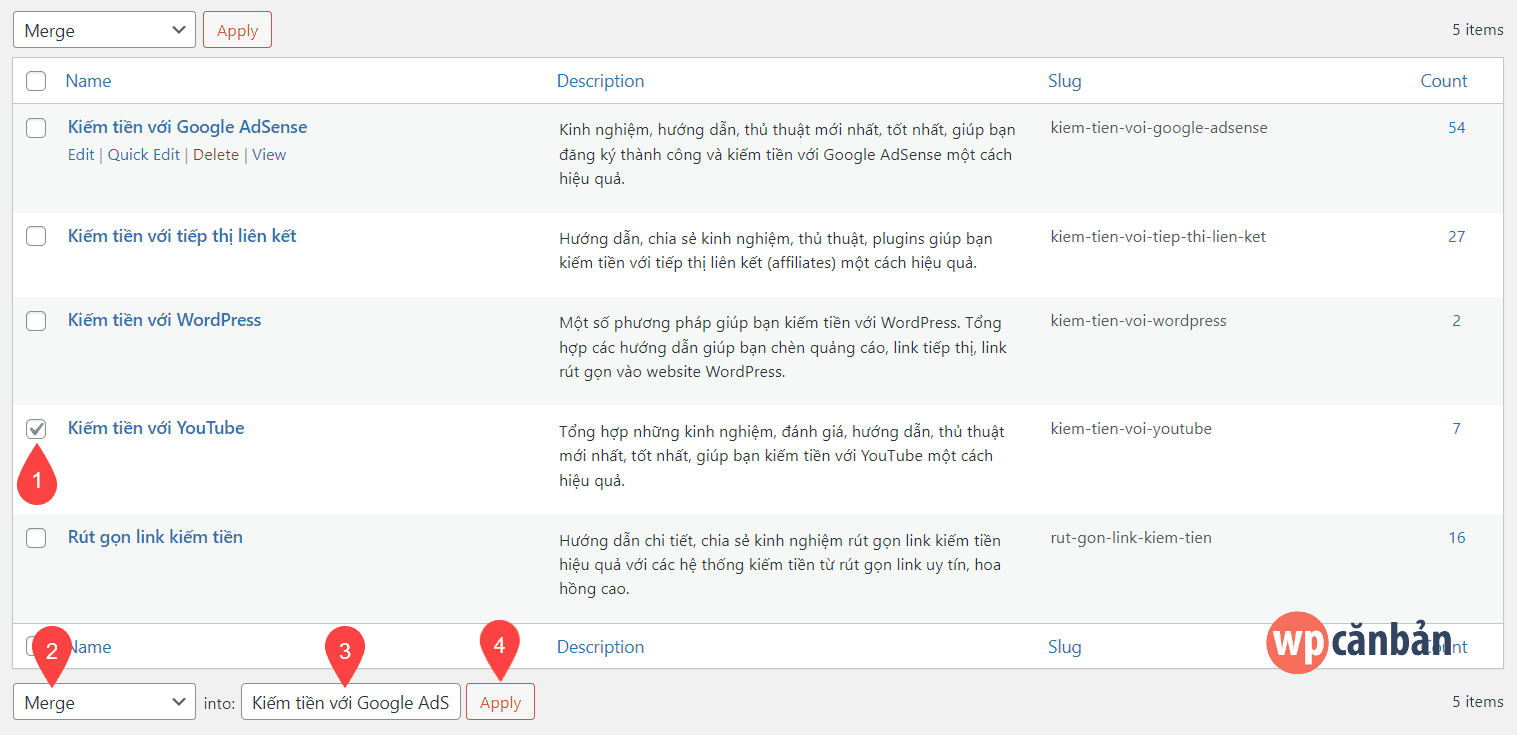1517x735 pixels.
Task: Click the YouTube category description text
Action: pos(782,456)
